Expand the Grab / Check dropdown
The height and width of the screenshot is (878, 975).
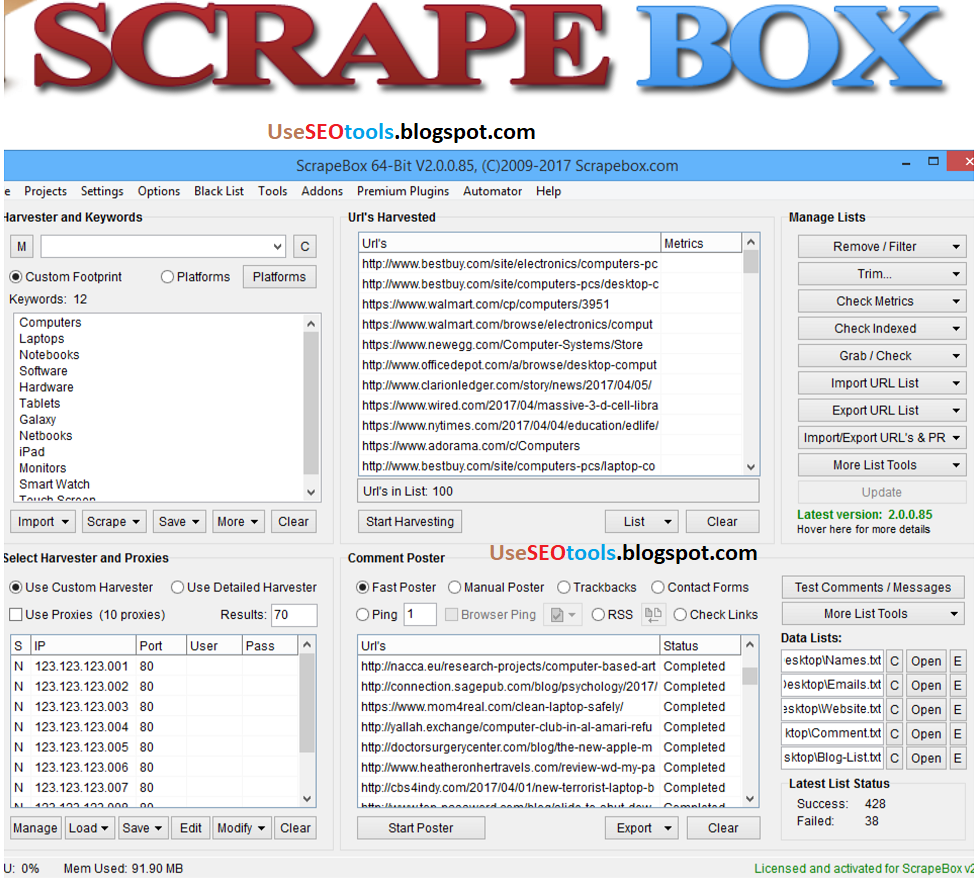coord(882,356)
